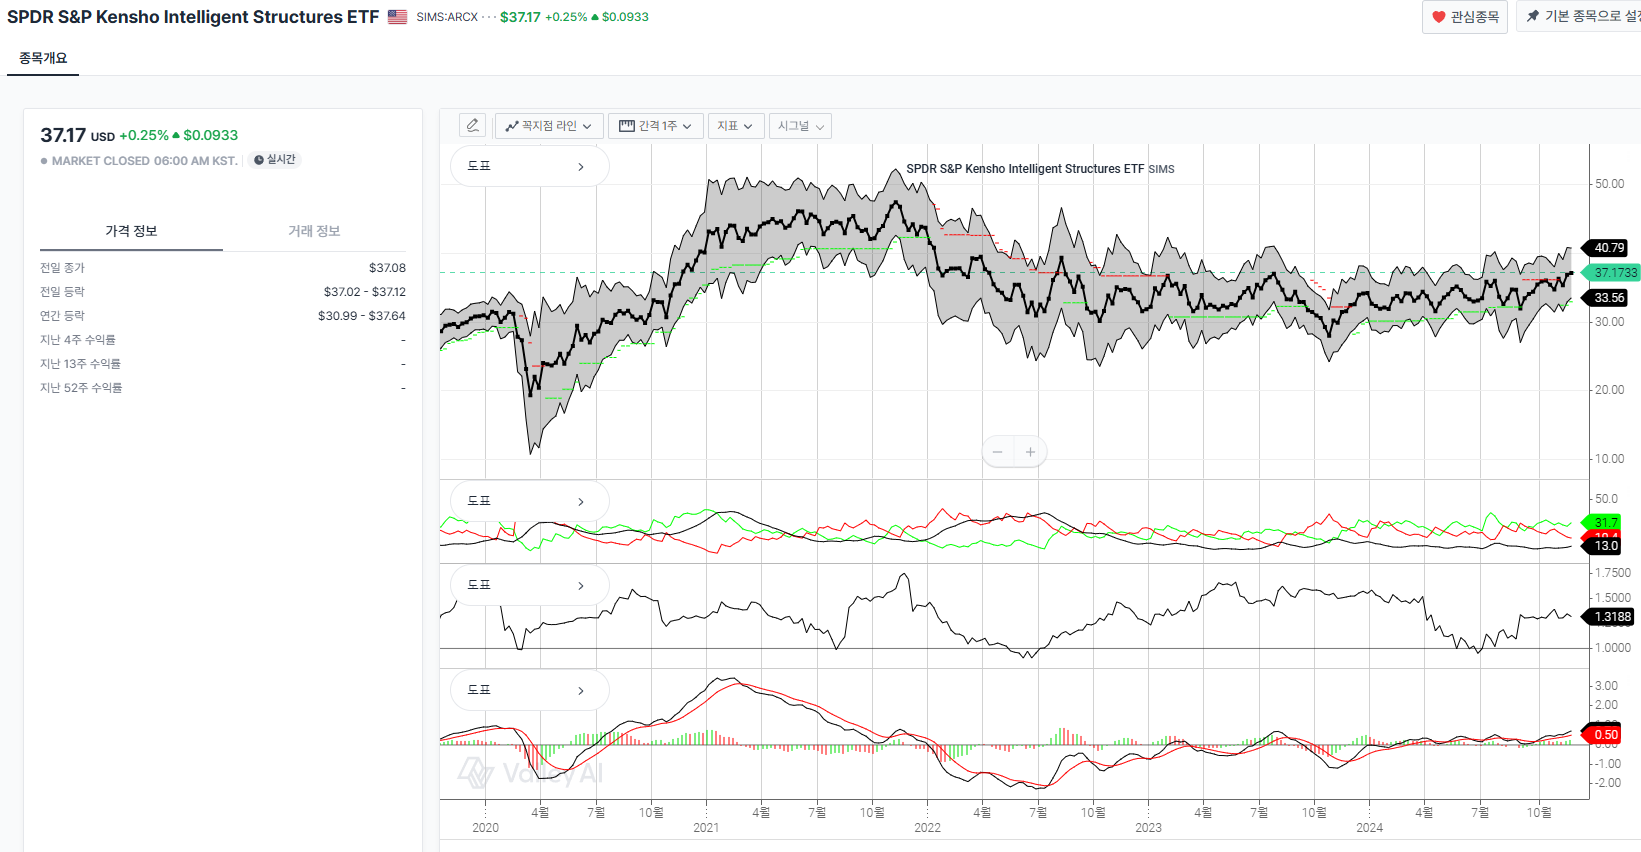Screen dimensions: 1641x852
Task: Click the red 0.50 value tag
Action: [1604, 735]
